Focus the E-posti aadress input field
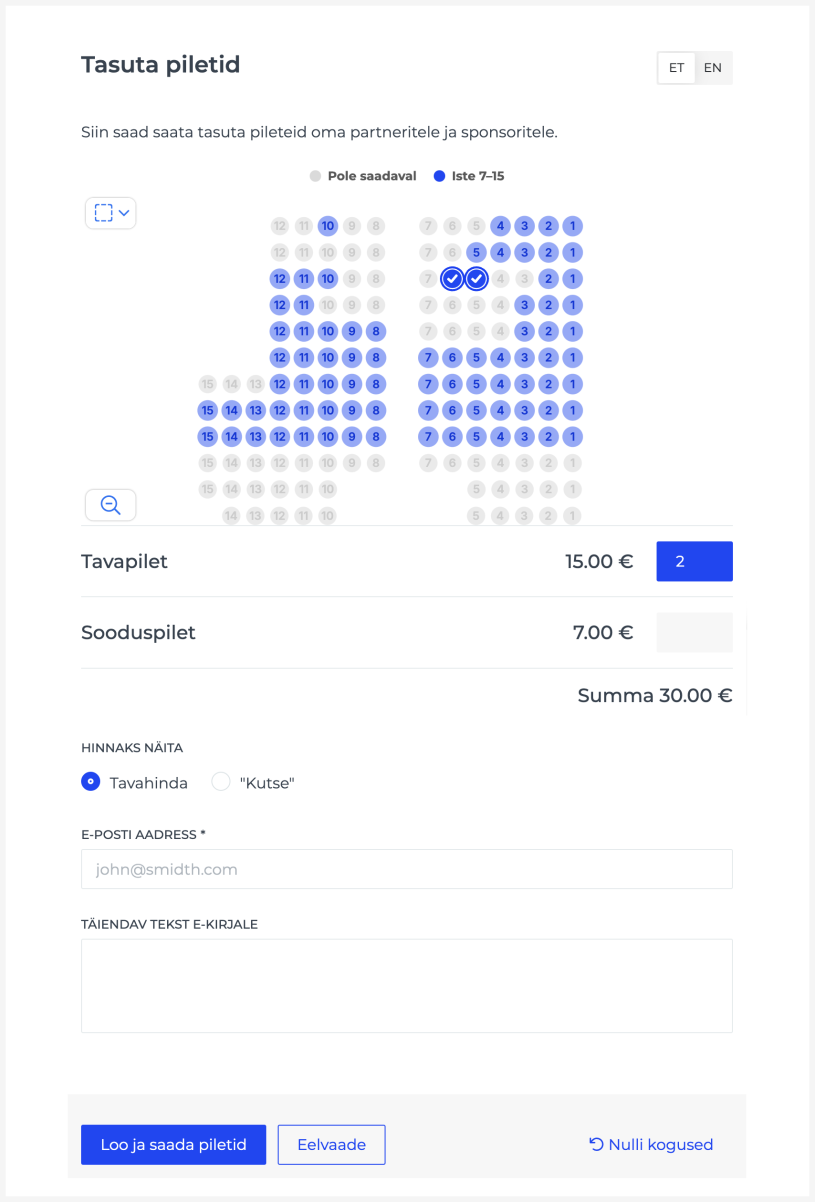The image size is (815, 1202). point(407,869)
